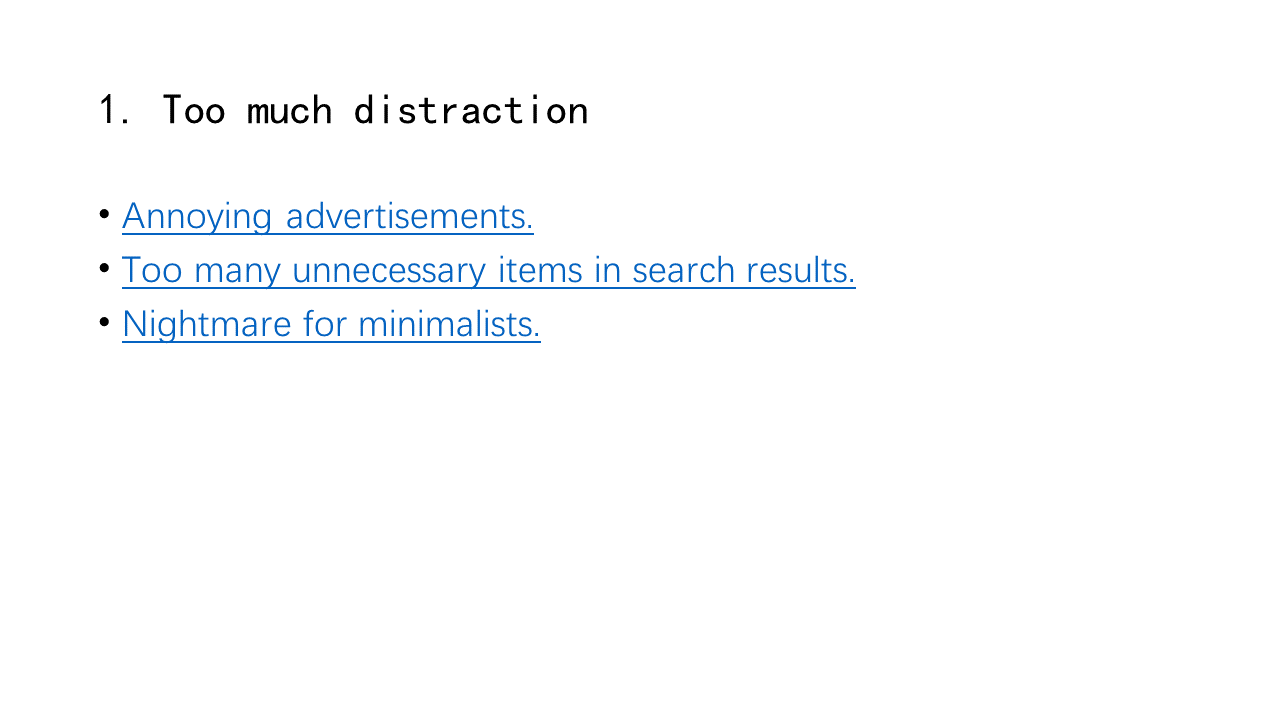Screen dimensions: 1280x720
Task: Open the Nightmare for minimalists link
Action: tap(331, 324)
